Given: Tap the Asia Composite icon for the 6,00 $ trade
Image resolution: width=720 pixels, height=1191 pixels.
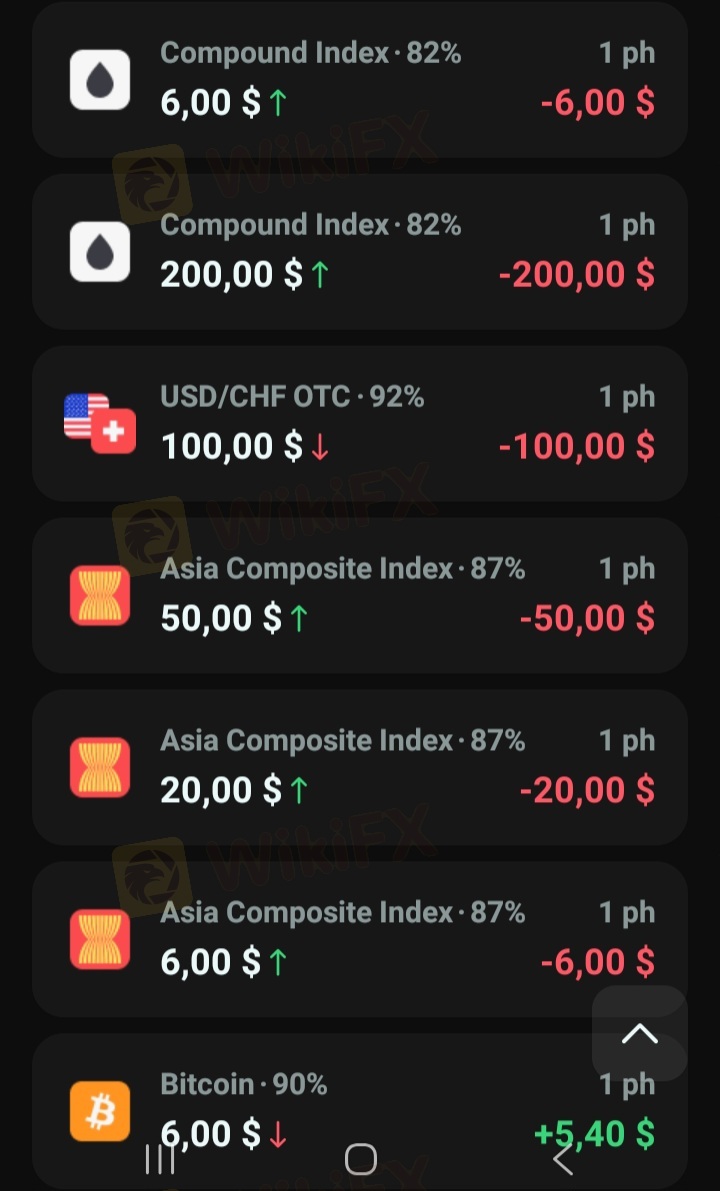Looking at the screenshot, I should tap(100, 940).
